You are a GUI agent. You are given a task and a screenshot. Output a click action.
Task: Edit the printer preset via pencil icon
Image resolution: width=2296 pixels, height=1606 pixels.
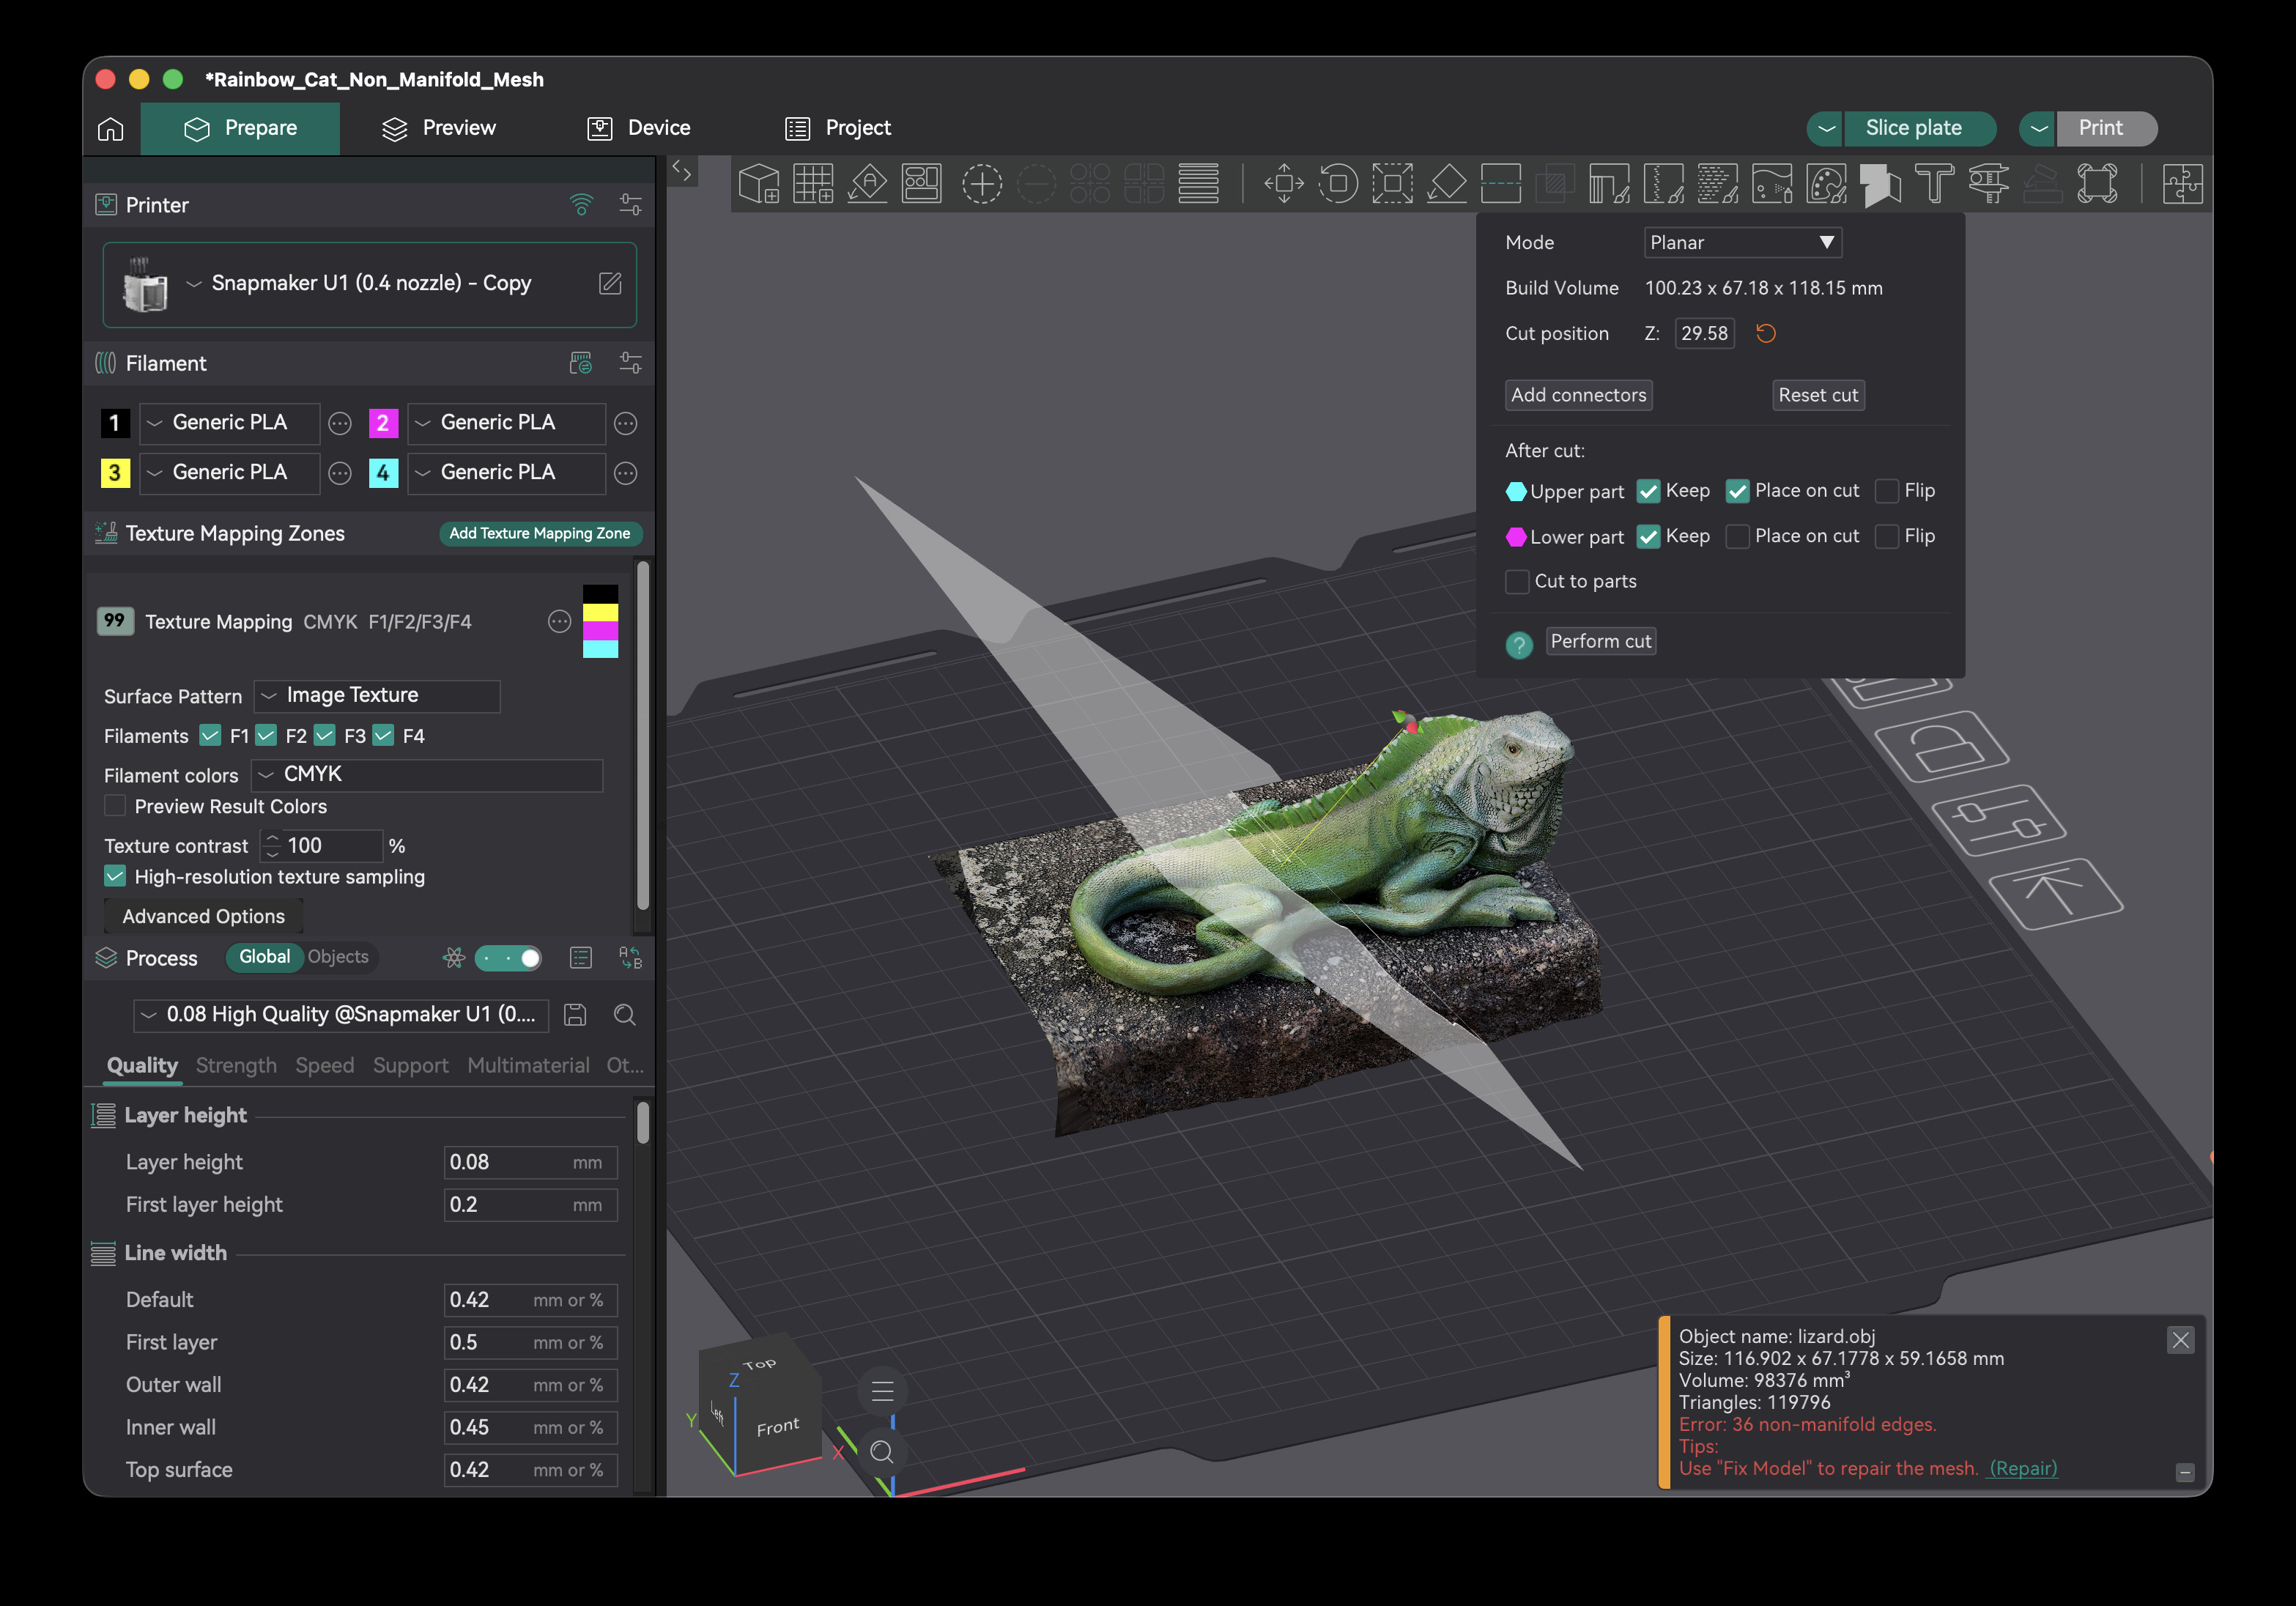(610, 283)
